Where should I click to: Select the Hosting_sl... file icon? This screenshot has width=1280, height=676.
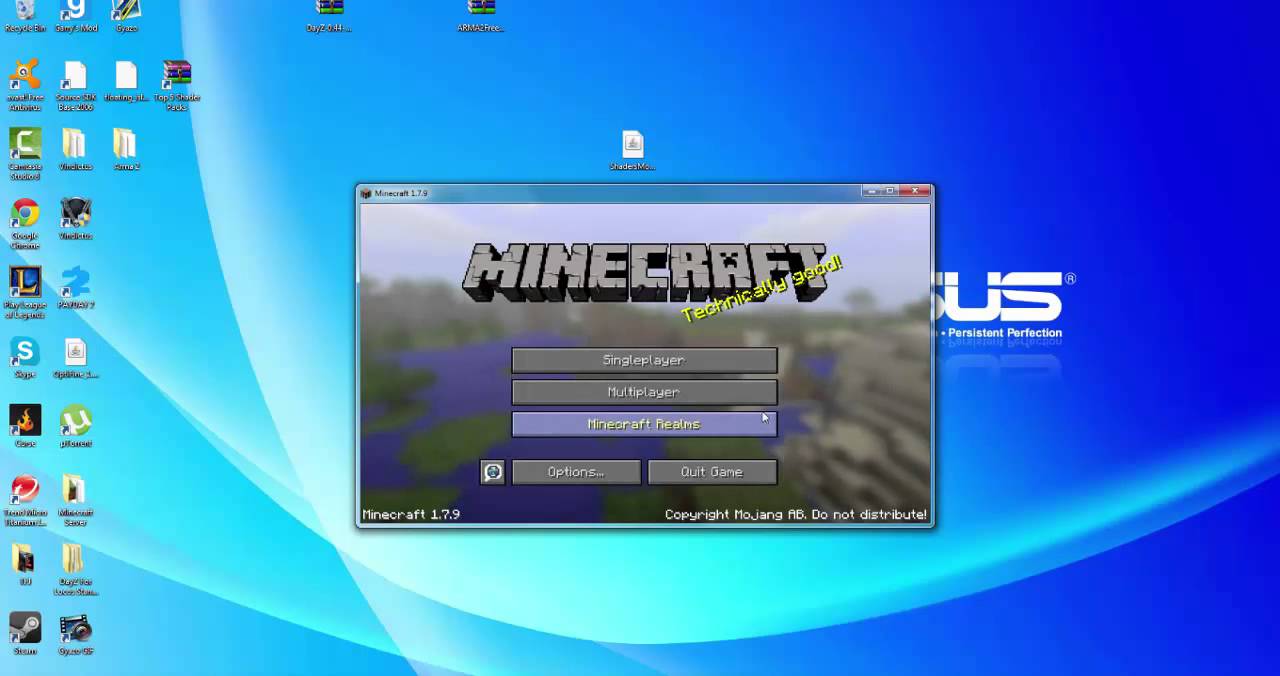pos(126,82)
